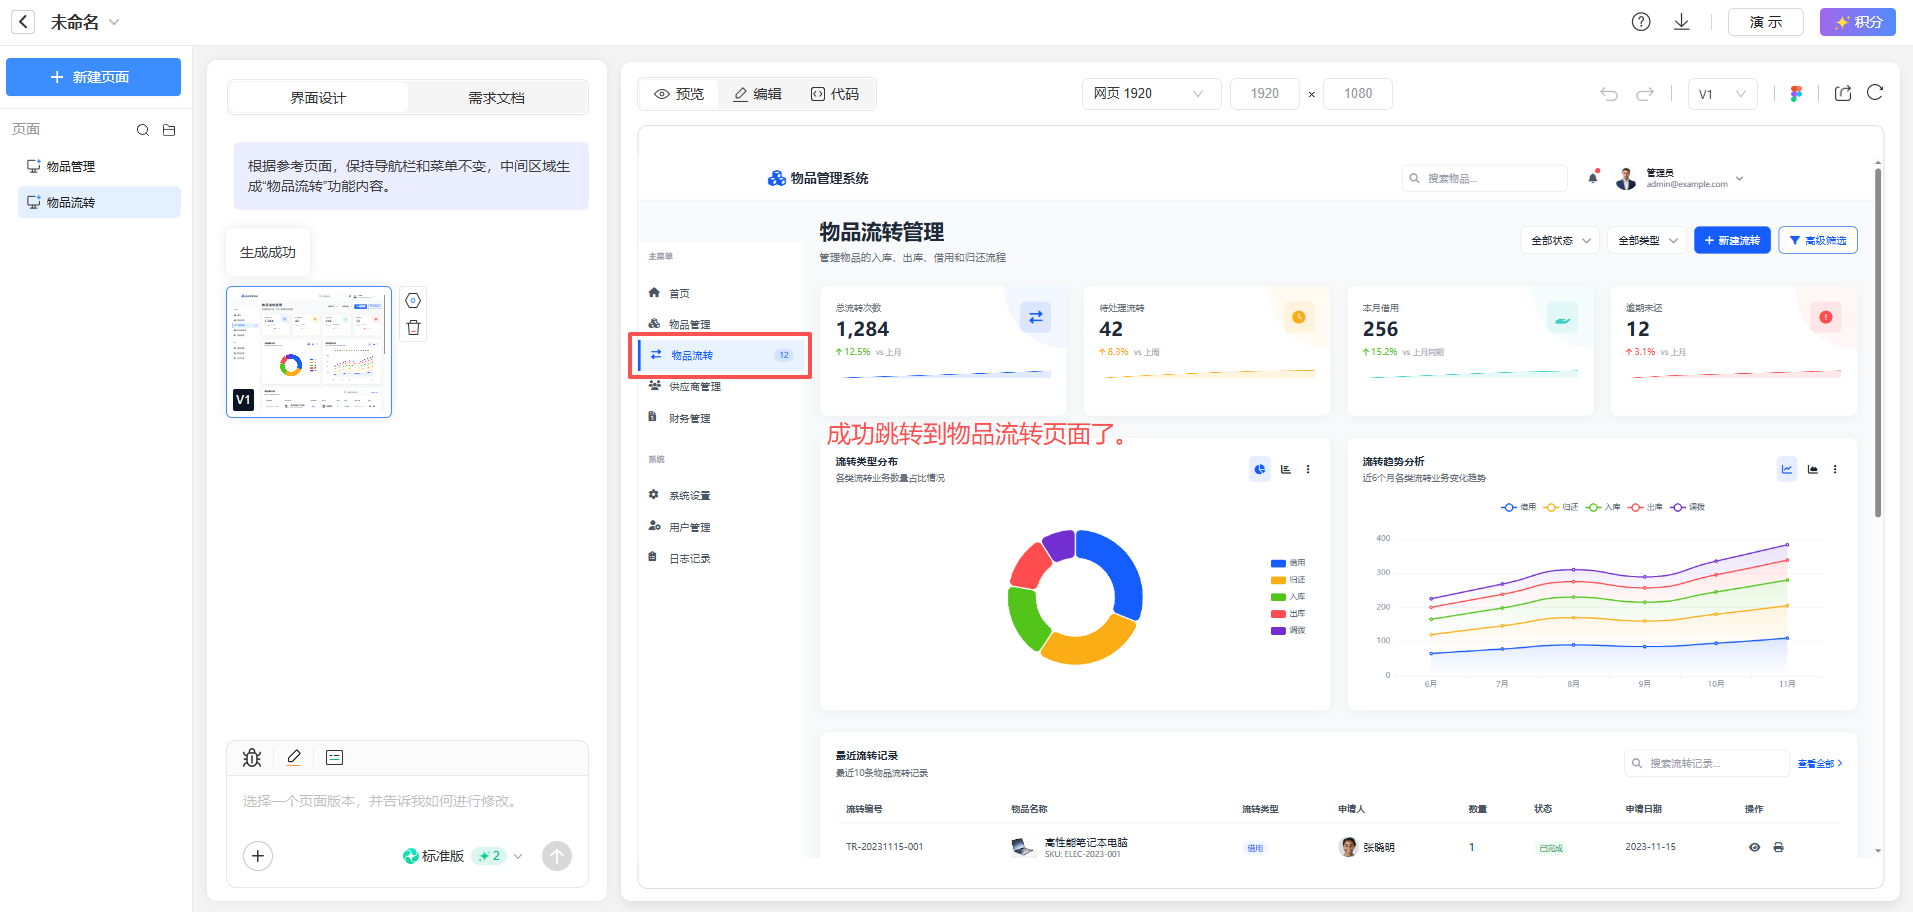Click the 演示 present button
This screenshot has height=912, width=1913.
pos(1765,22)
